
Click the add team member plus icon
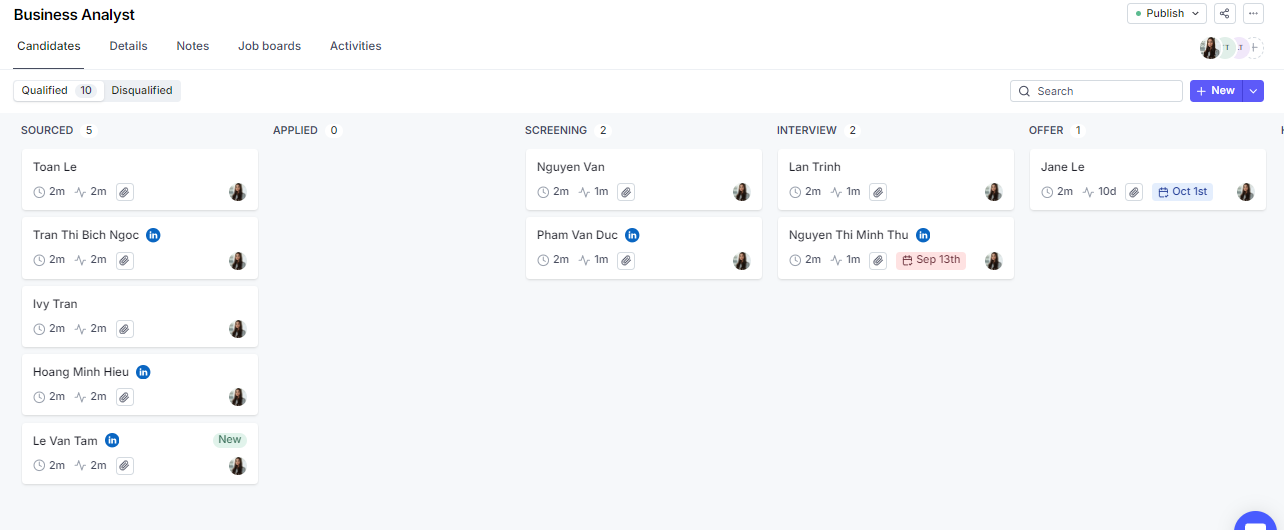click(x=1255, y=48)
